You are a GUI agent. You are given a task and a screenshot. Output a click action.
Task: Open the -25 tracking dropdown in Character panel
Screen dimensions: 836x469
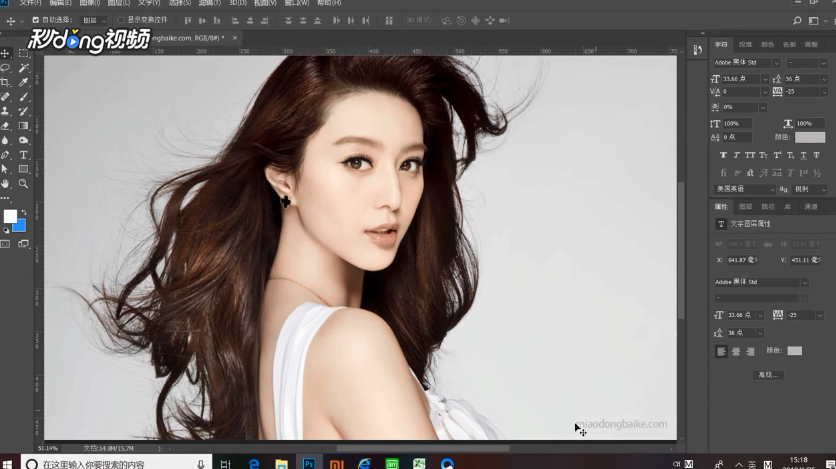click(824, 92)
